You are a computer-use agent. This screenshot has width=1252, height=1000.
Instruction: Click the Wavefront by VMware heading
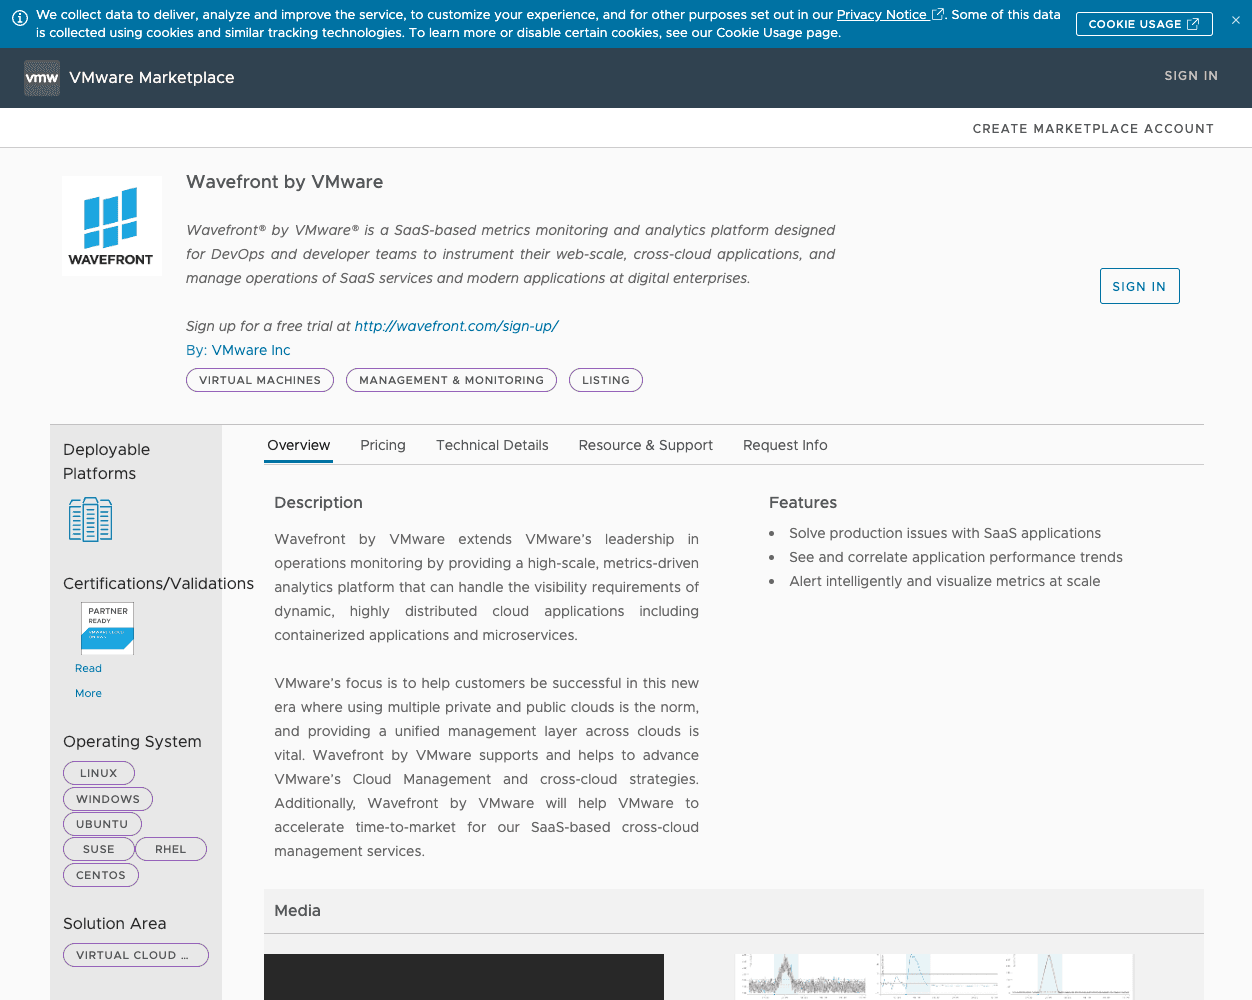click(285, 182)
